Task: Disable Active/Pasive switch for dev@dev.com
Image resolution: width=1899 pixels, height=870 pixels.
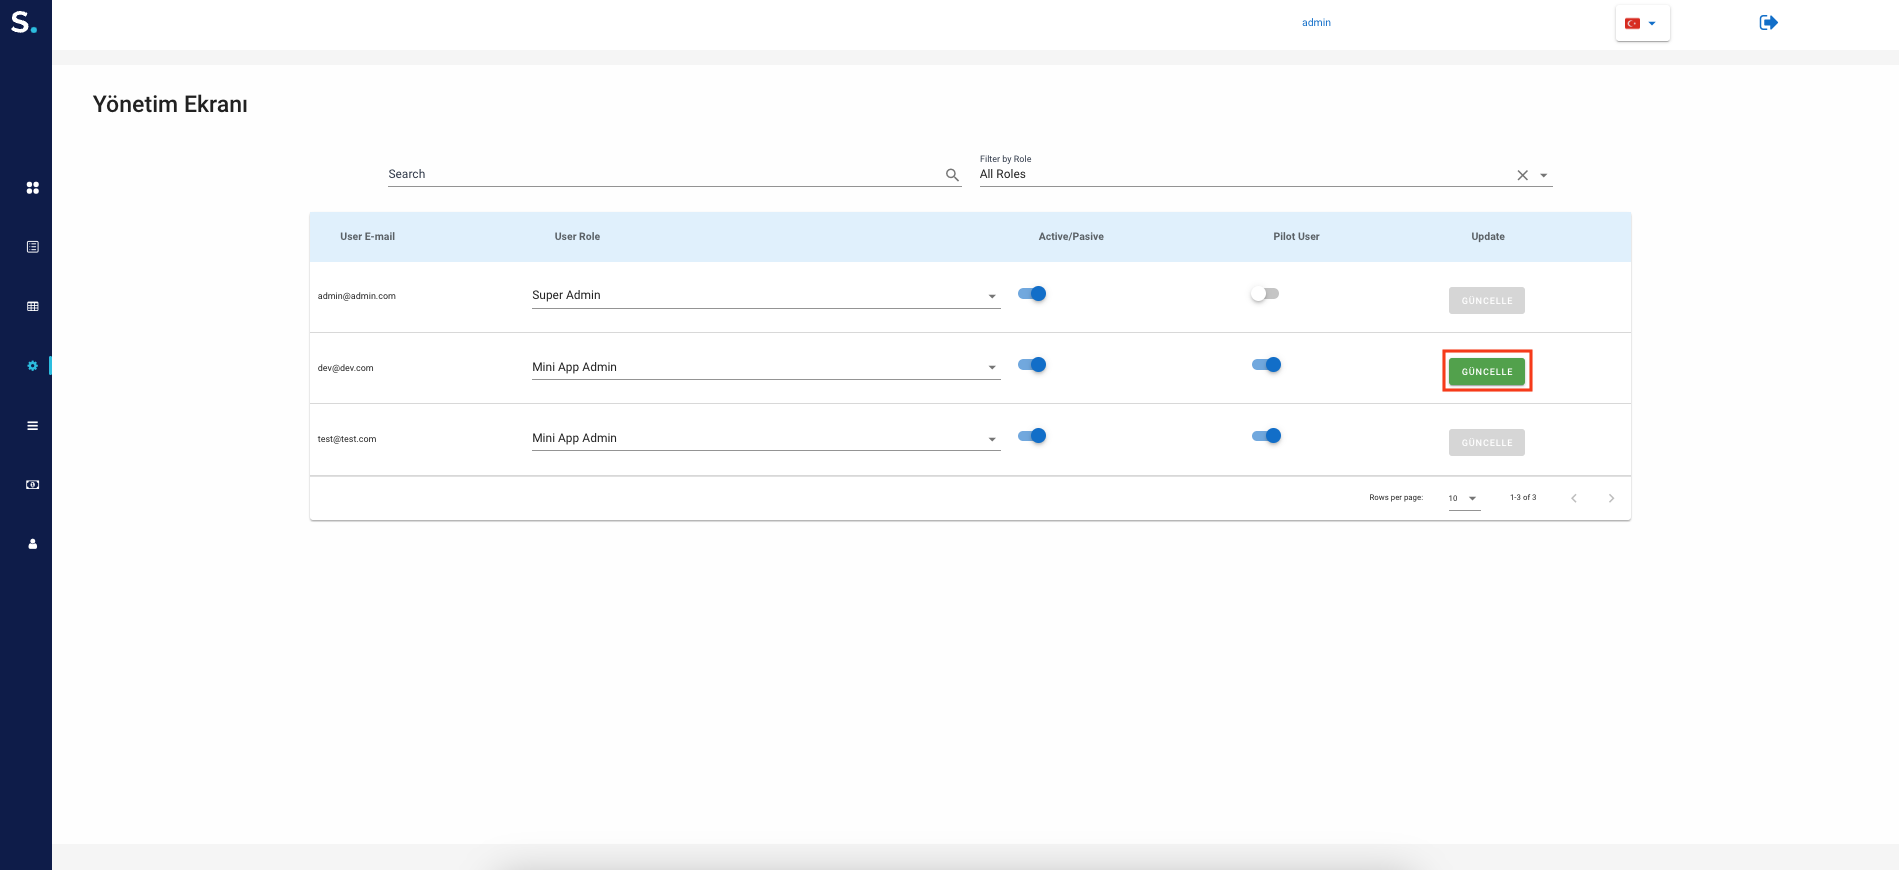Action: click(x=1032, y=365)
